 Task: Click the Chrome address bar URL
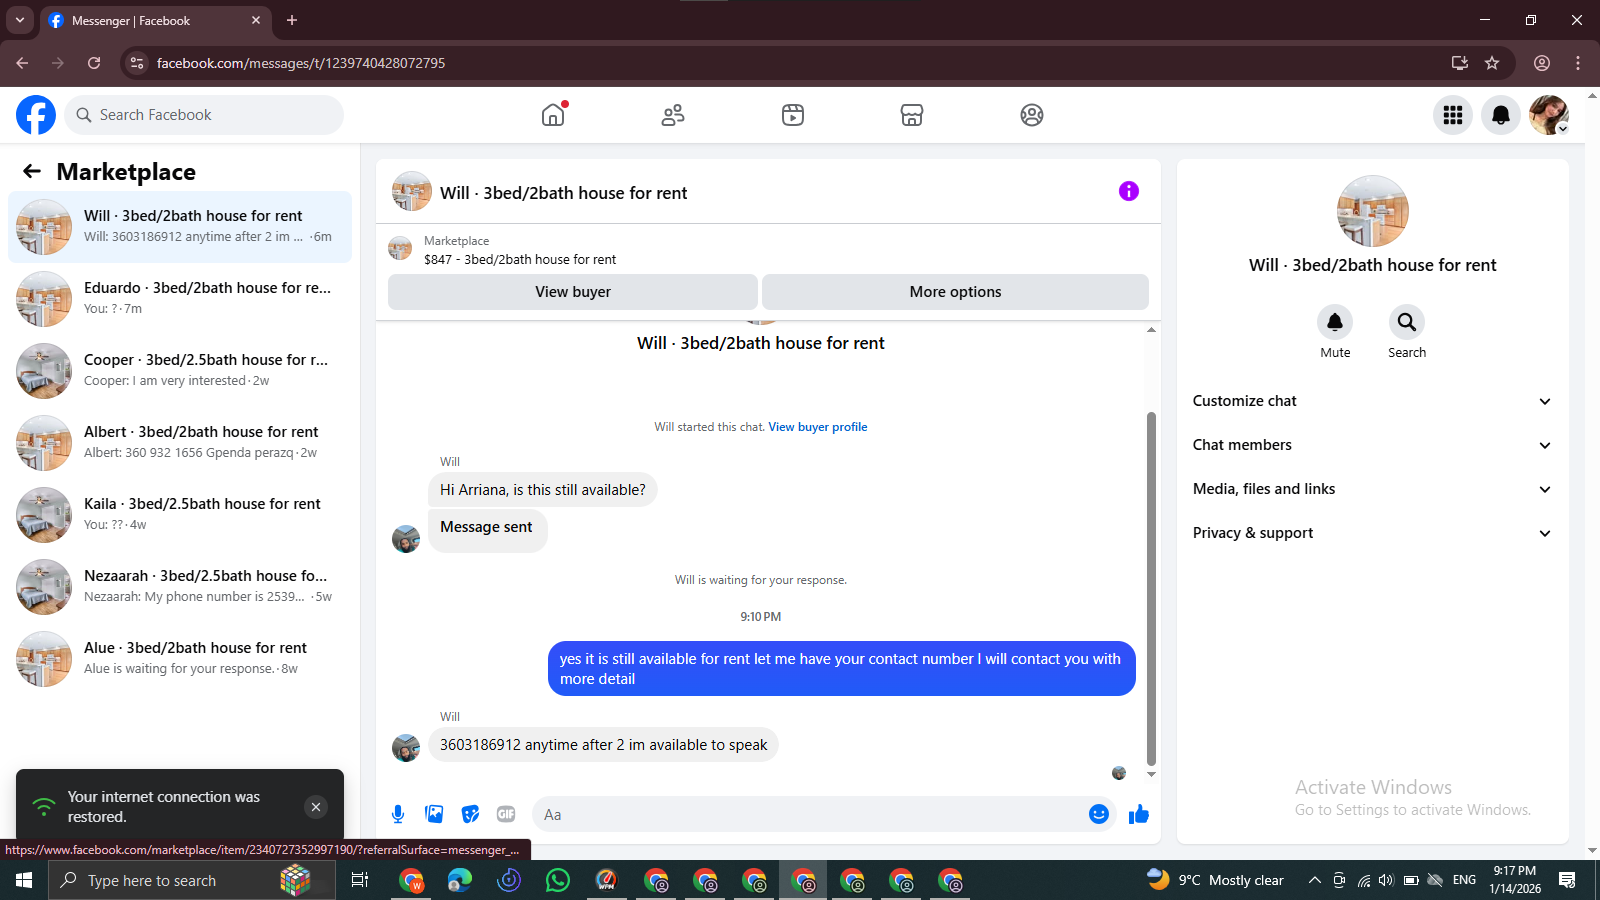(x=301, y=63)
